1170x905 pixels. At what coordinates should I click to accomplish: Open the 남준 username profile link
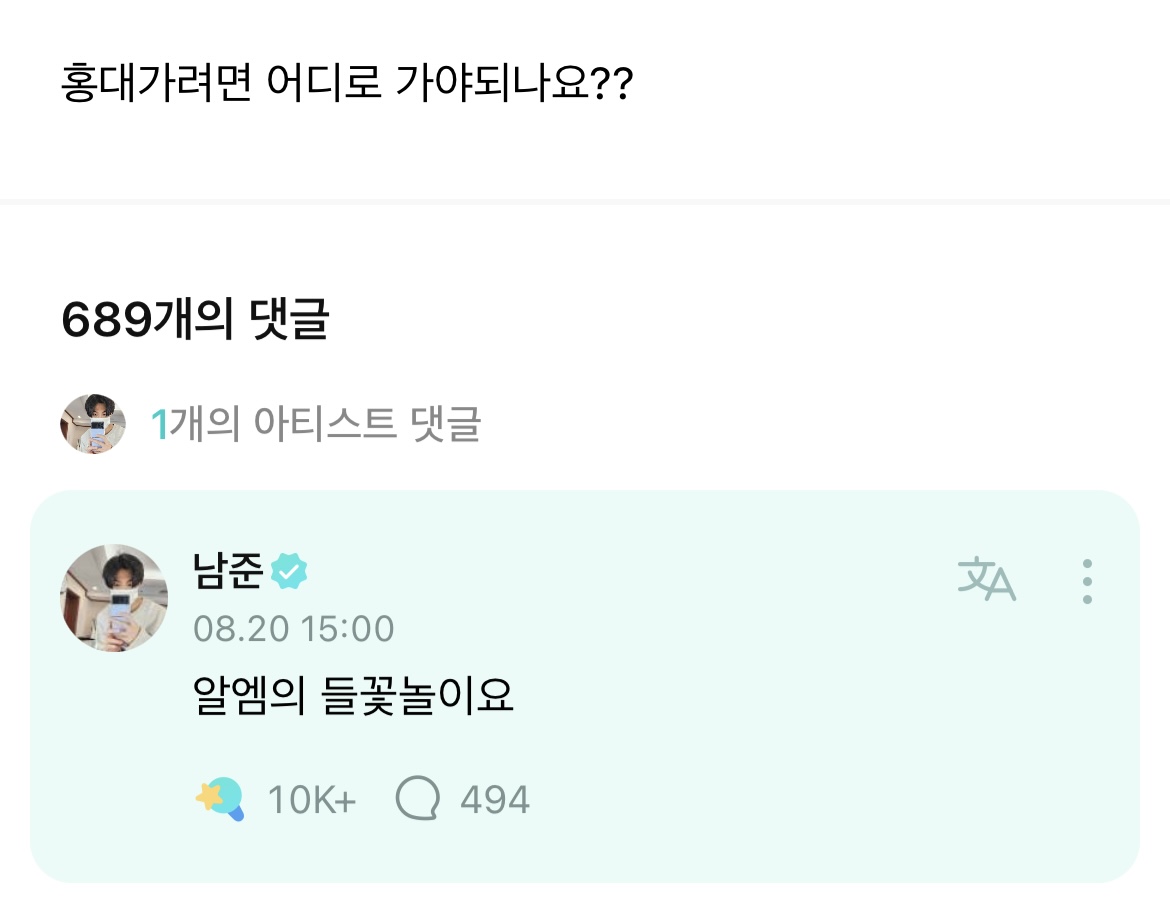(x=228, y=572)
